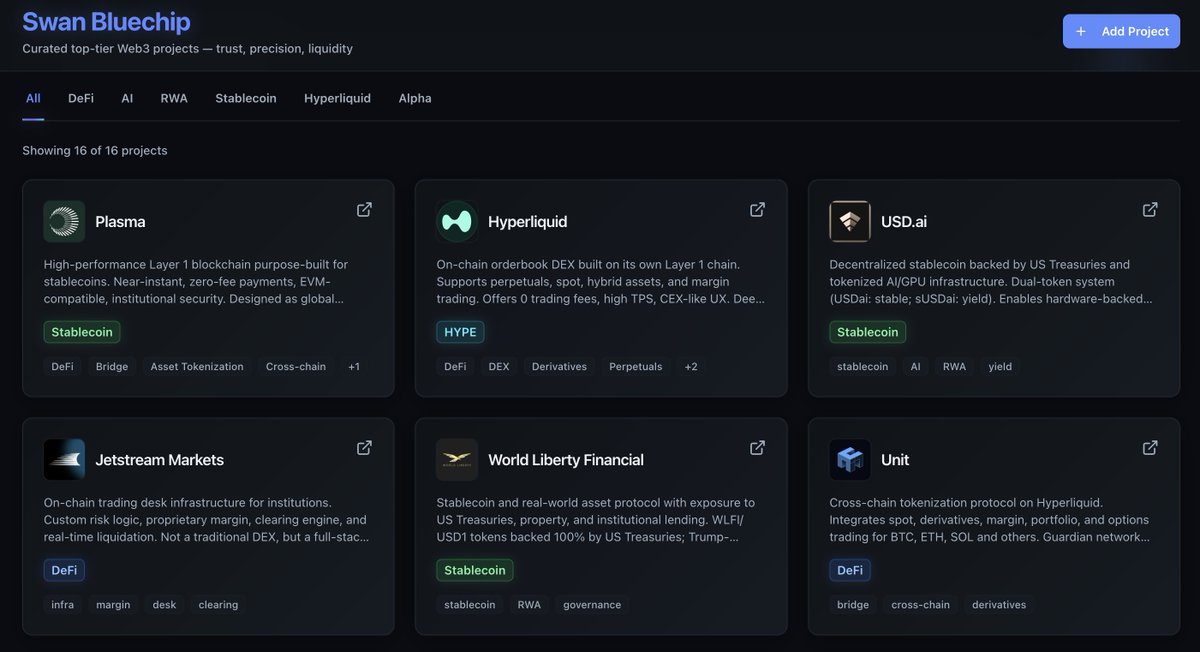Click Plasma's Bridge tag

pyautogui.click(x=112, y=367)
